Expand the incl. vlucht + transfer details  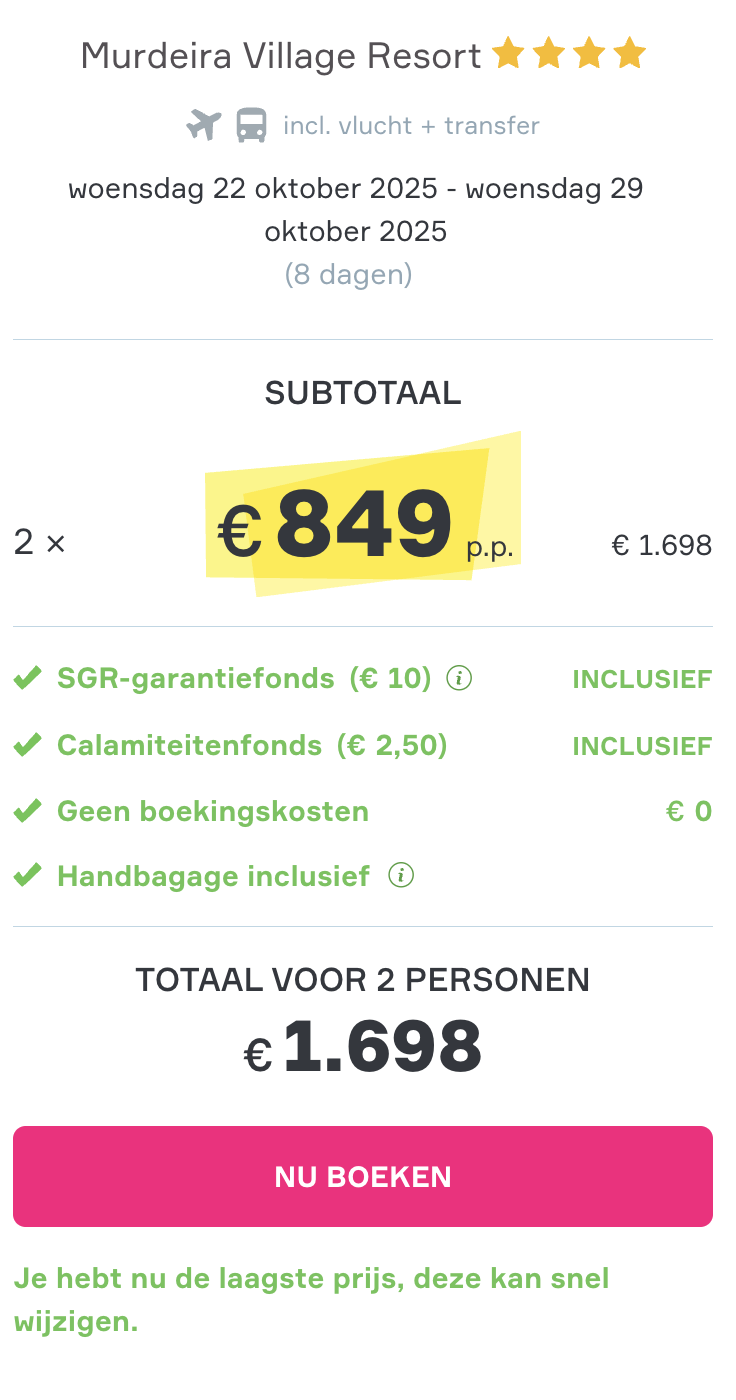412,125
